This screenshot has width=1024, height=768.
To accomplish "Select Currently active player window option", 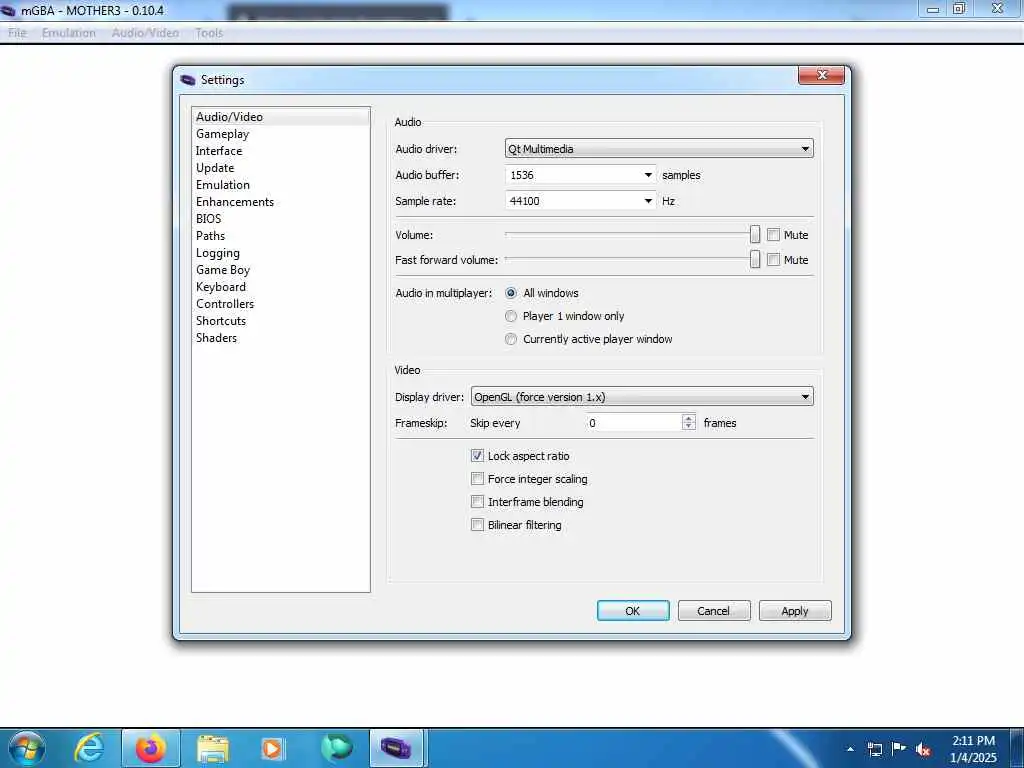I will 511,339.
